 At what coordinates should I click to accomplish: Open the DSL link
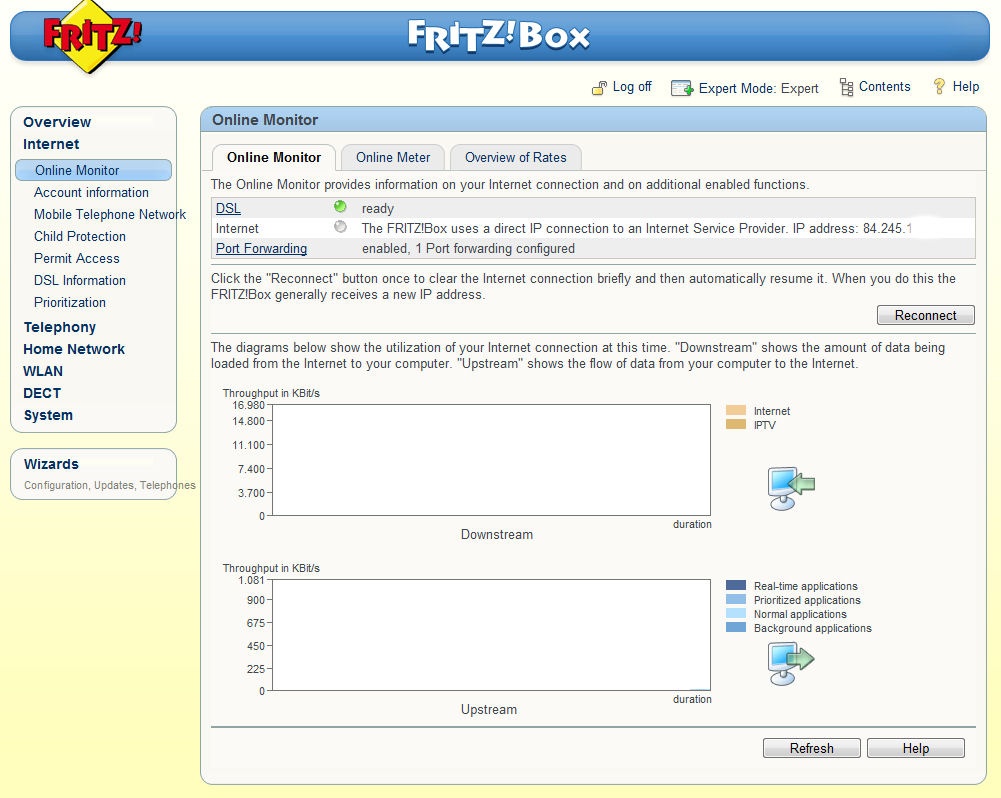228,208
